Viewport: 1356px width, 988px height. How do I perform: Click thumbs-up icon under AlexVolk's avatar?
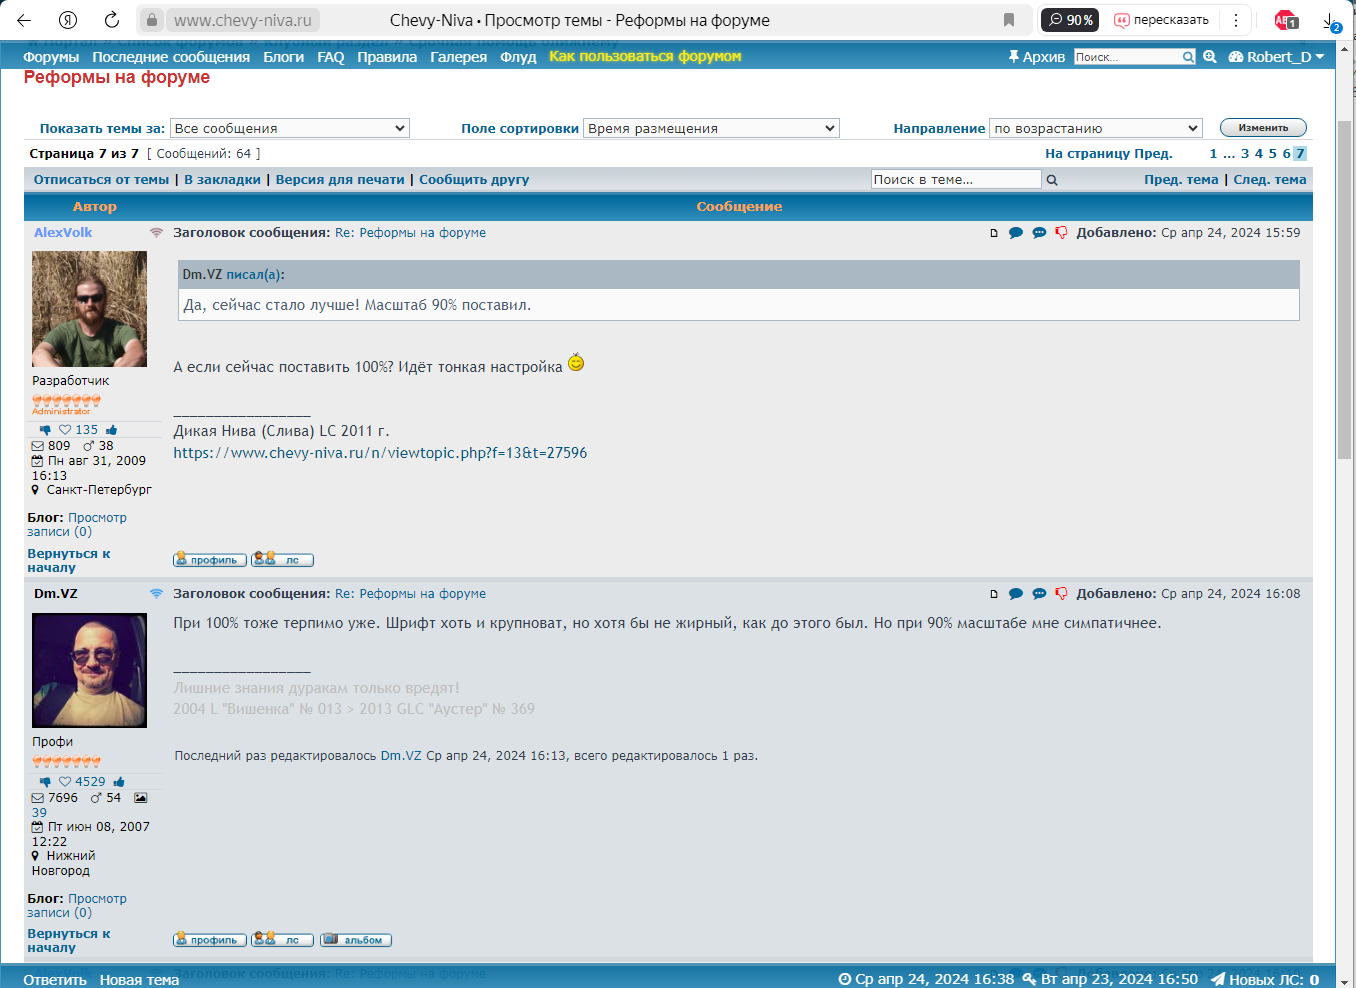[112, 430]
